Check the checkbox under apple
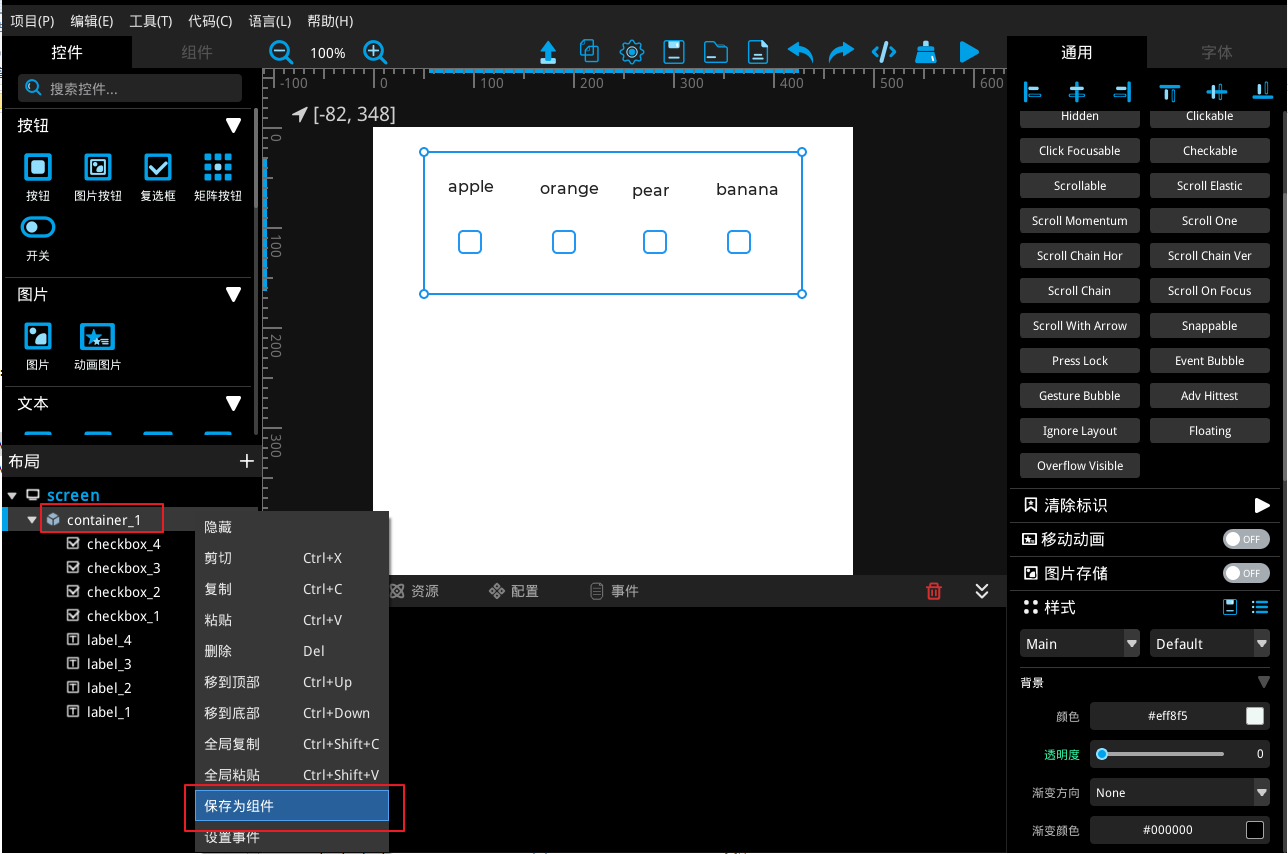 click(470, 242)
